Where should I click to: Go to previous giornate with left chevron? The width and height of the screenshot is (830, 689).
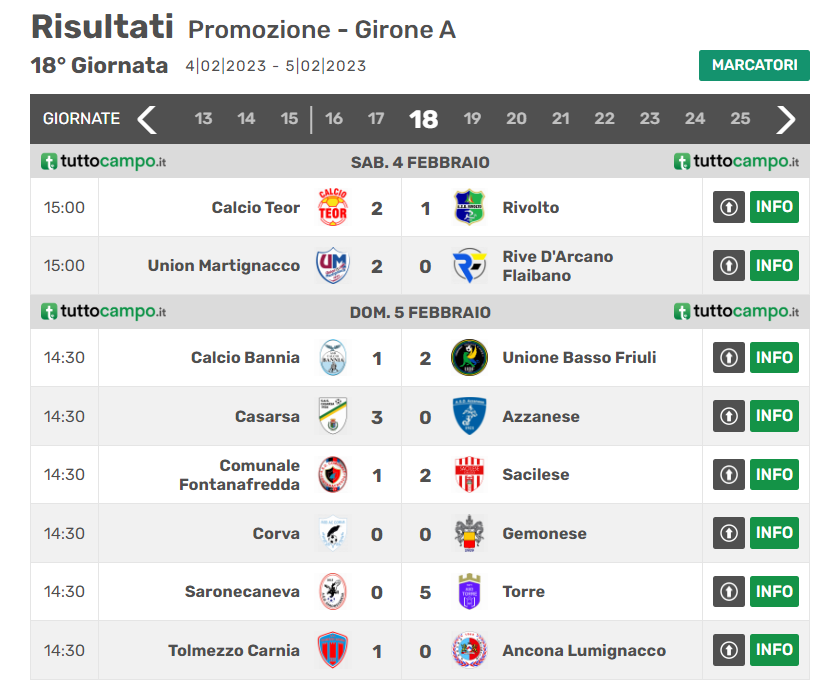pos(147,119)
